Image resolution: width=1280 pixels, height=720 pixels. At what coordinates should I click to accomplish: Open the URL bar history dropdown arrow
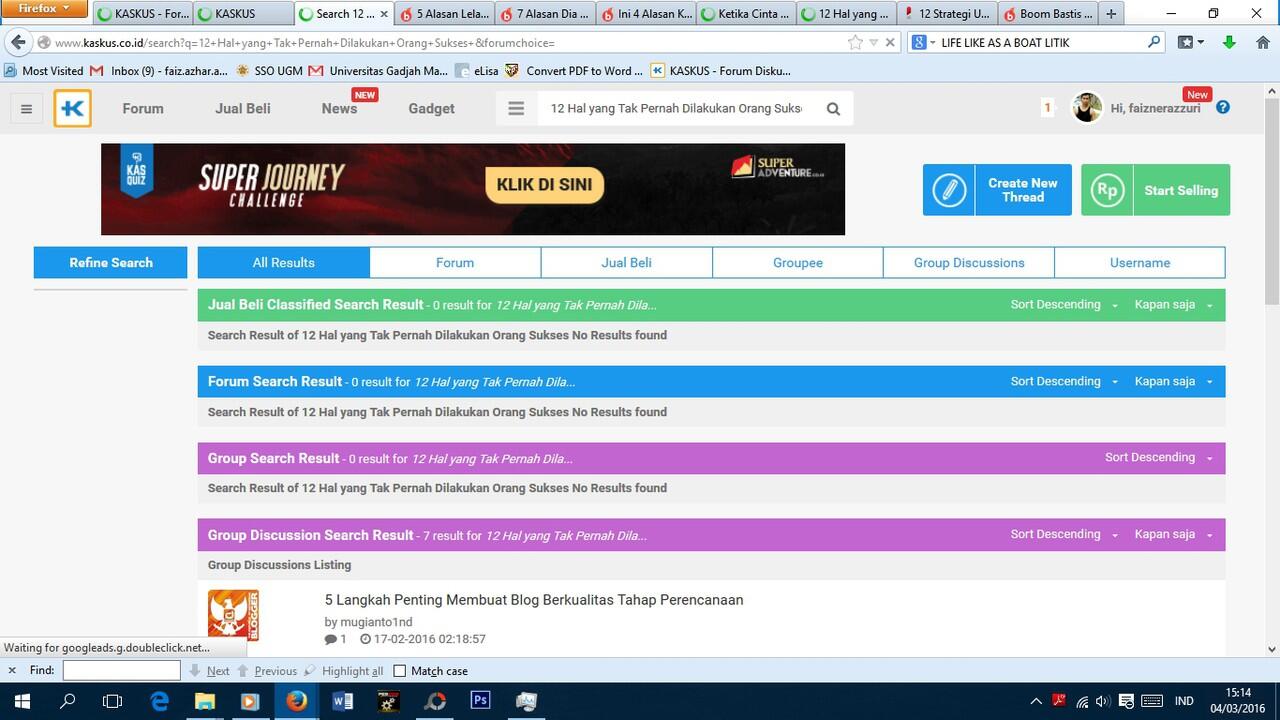(874, 42)
